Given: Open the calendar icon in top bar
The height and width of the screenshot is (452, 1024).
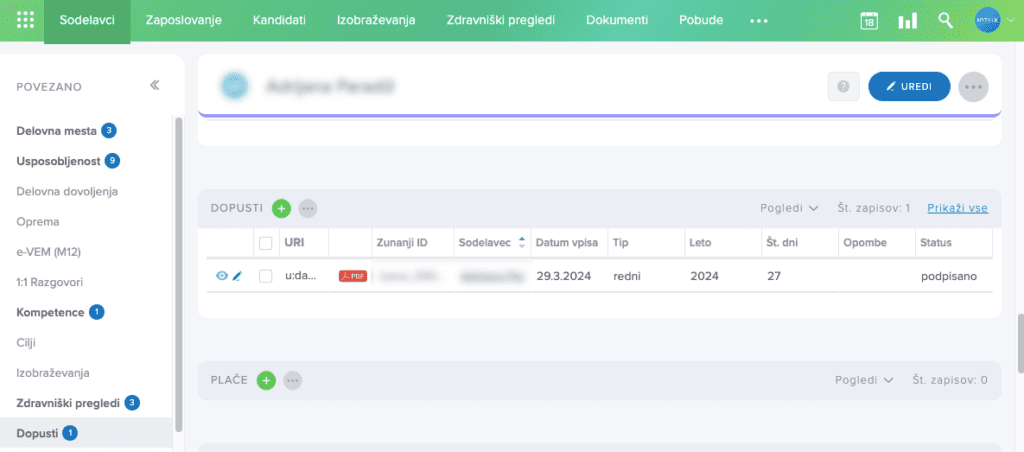Looking at the screenshot, I should point(869,21).
